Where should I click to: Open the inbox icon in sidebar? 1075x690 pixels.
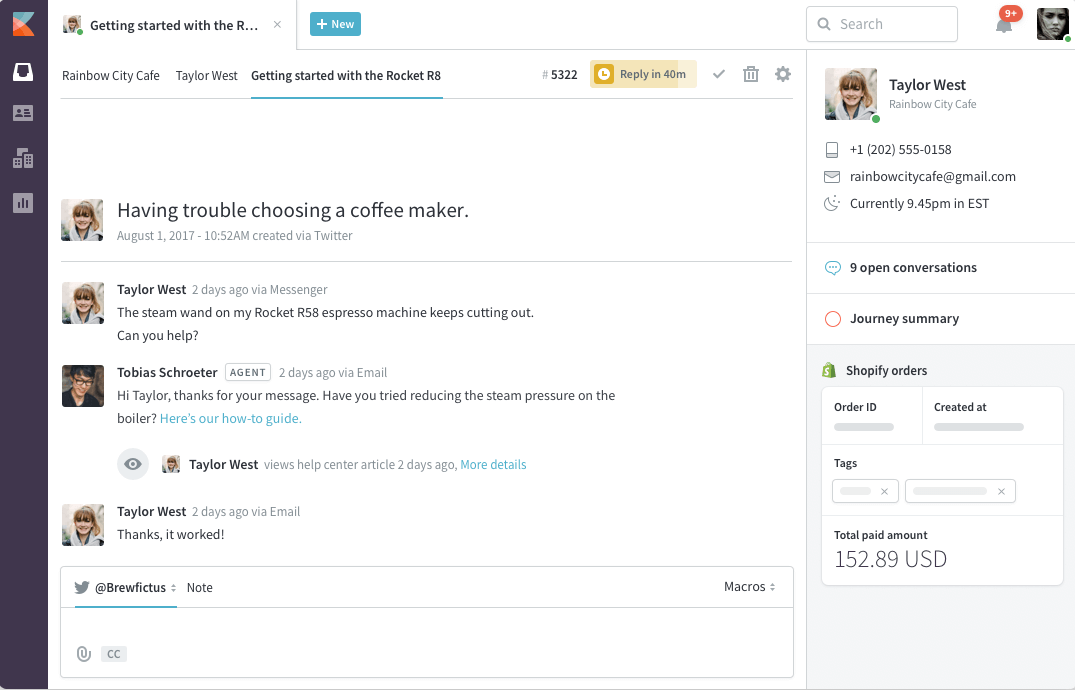22,72
